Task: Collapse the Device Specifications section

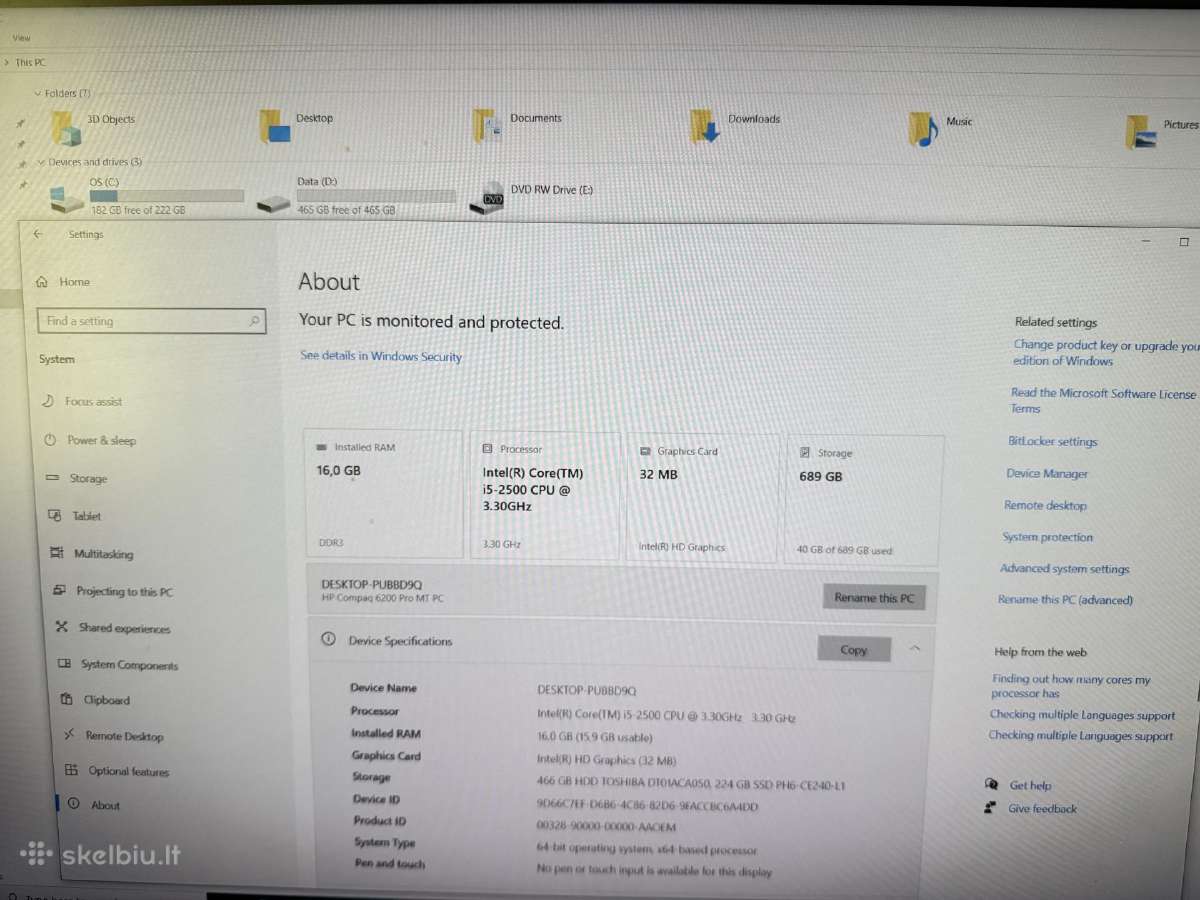Action: click(915, 649)
